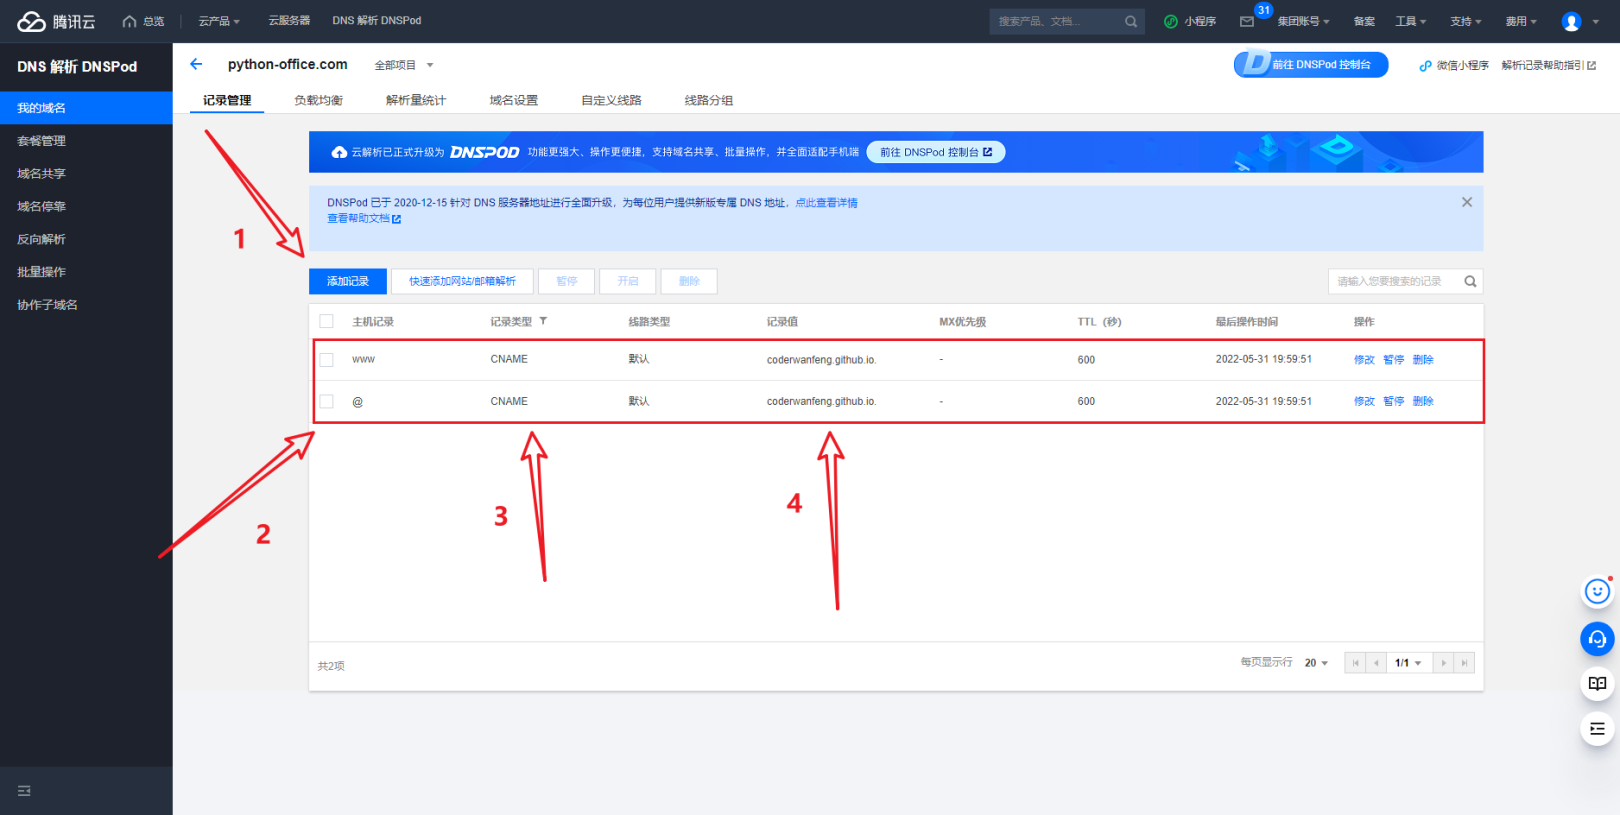Click 快速添加网站/邮箱解析 button
The image size is (1620, 815).
462,281
